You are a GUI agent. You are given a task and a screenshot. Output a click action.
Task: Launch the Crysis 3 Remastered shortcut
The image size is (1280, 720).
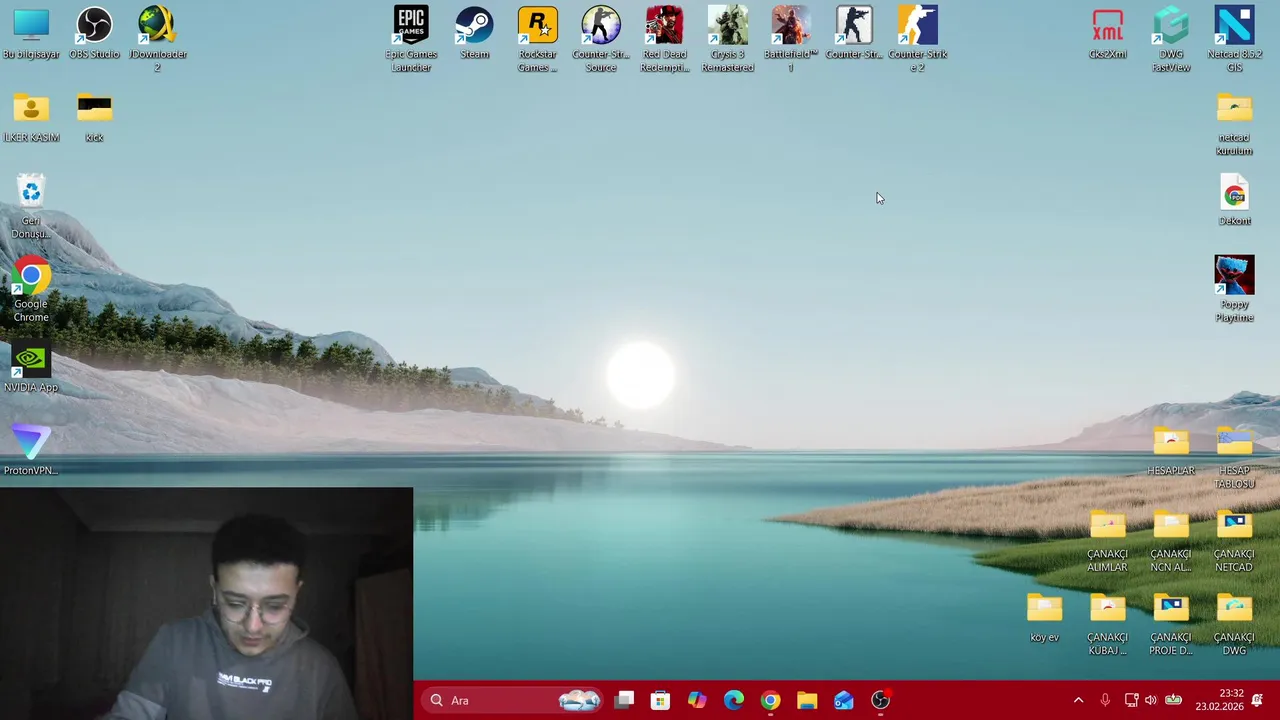point(727,40)
